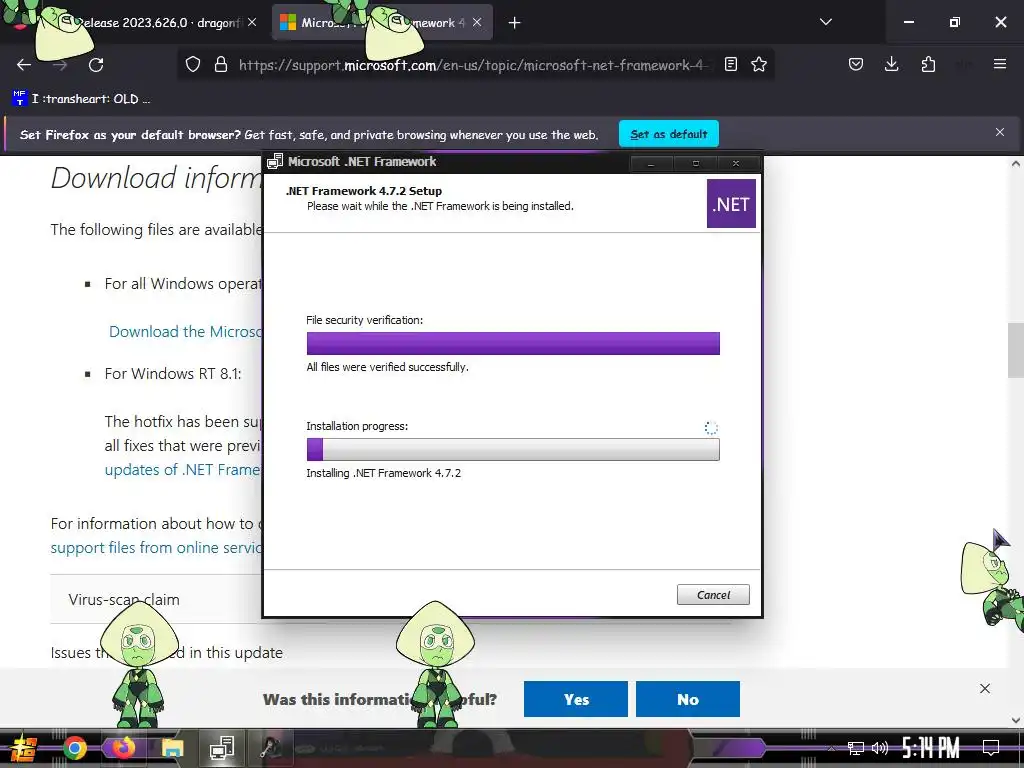The width and height of the screenshot is (1024, 768).
Task: Open the network tray icon
Action: pos(856,748)
